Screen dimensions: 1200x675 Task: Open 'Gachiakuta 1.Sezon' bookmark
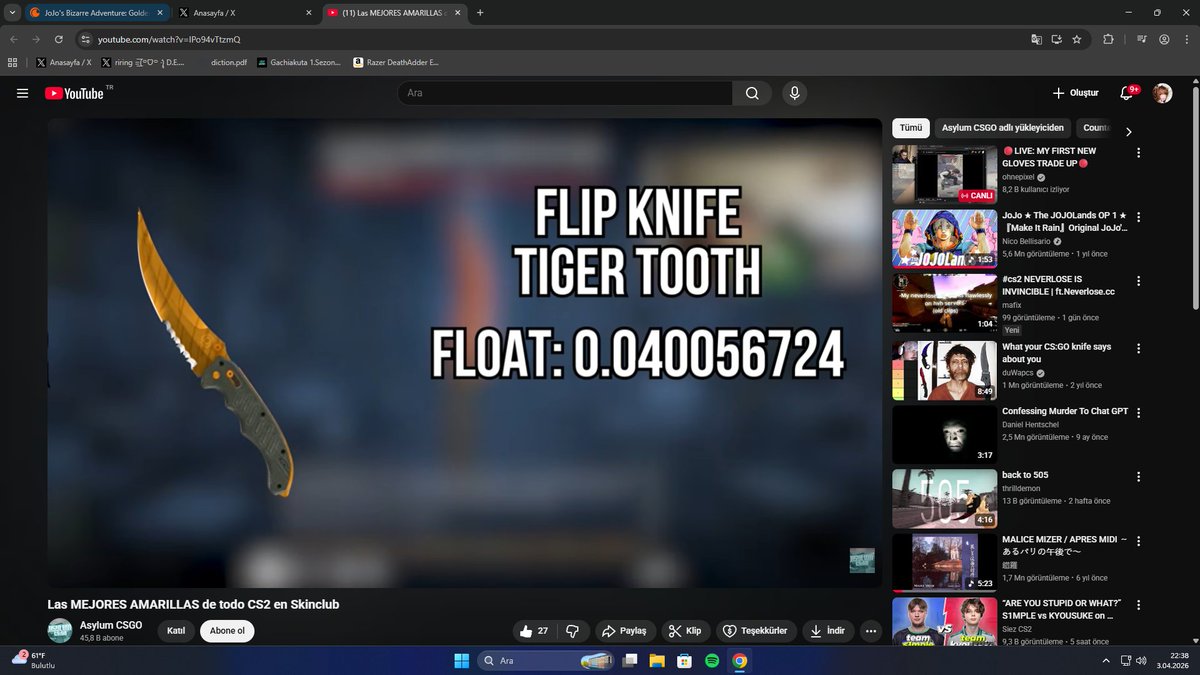tap(298, 62)
